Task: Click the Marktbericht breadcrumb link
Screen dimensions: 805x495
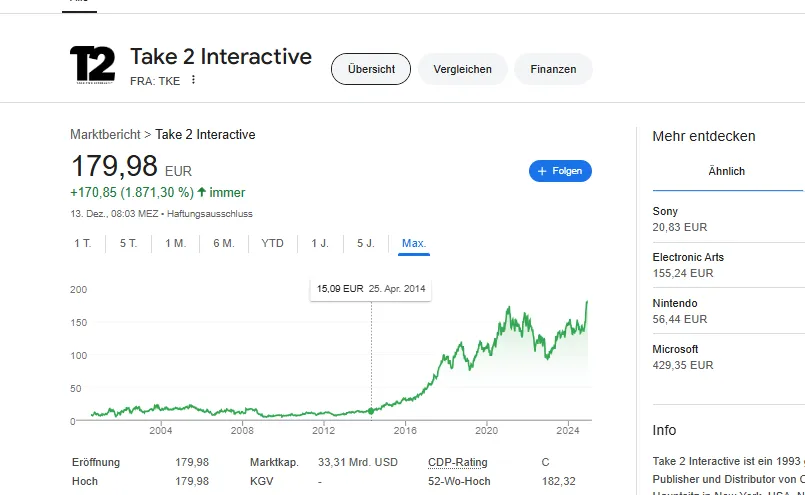Action: pyautogui.click(x=105, y=134)
